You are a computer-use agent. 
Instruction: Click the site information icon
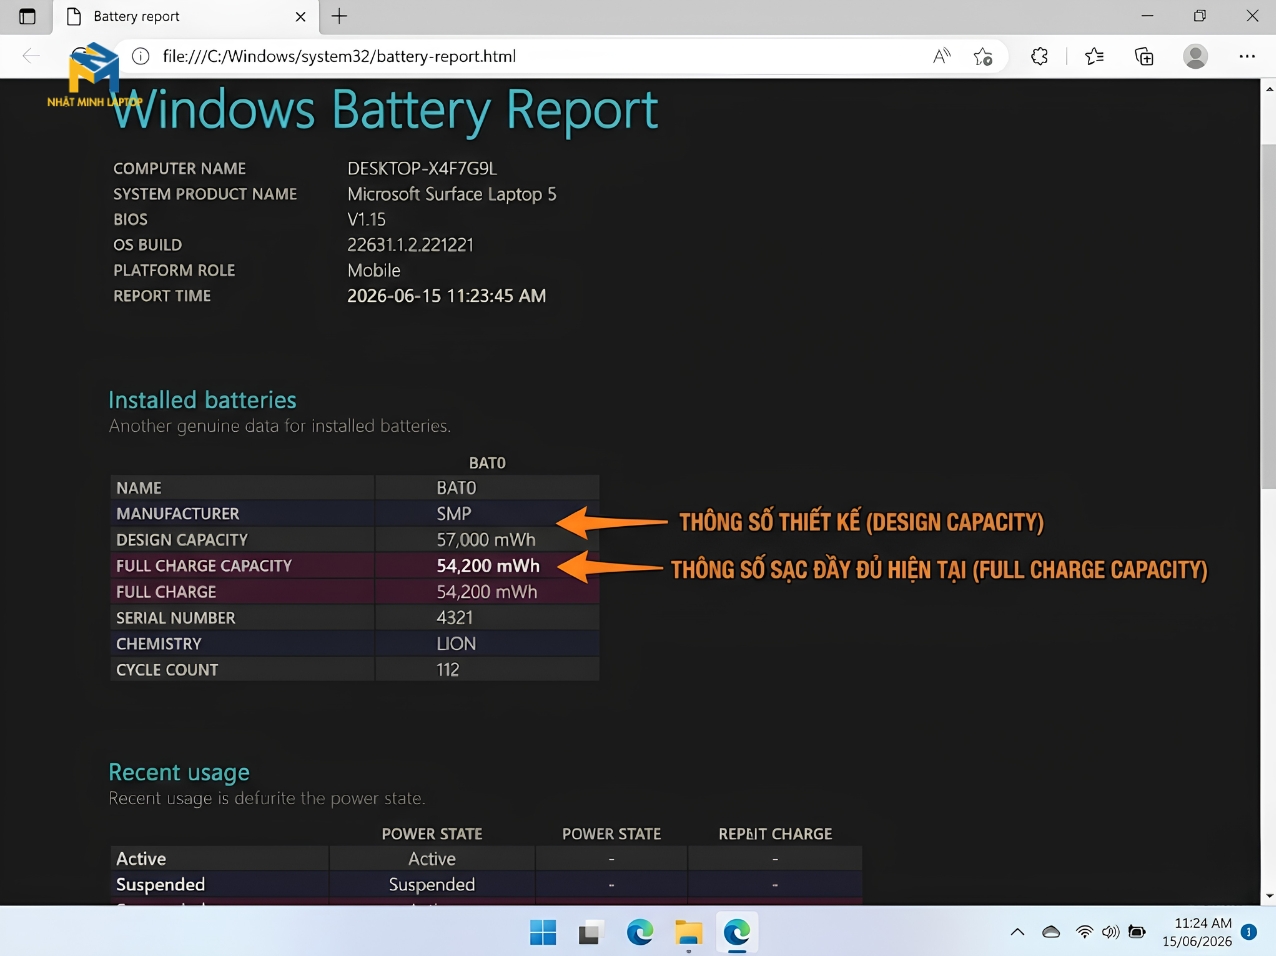pyautogui.click(x=141, y=56)
